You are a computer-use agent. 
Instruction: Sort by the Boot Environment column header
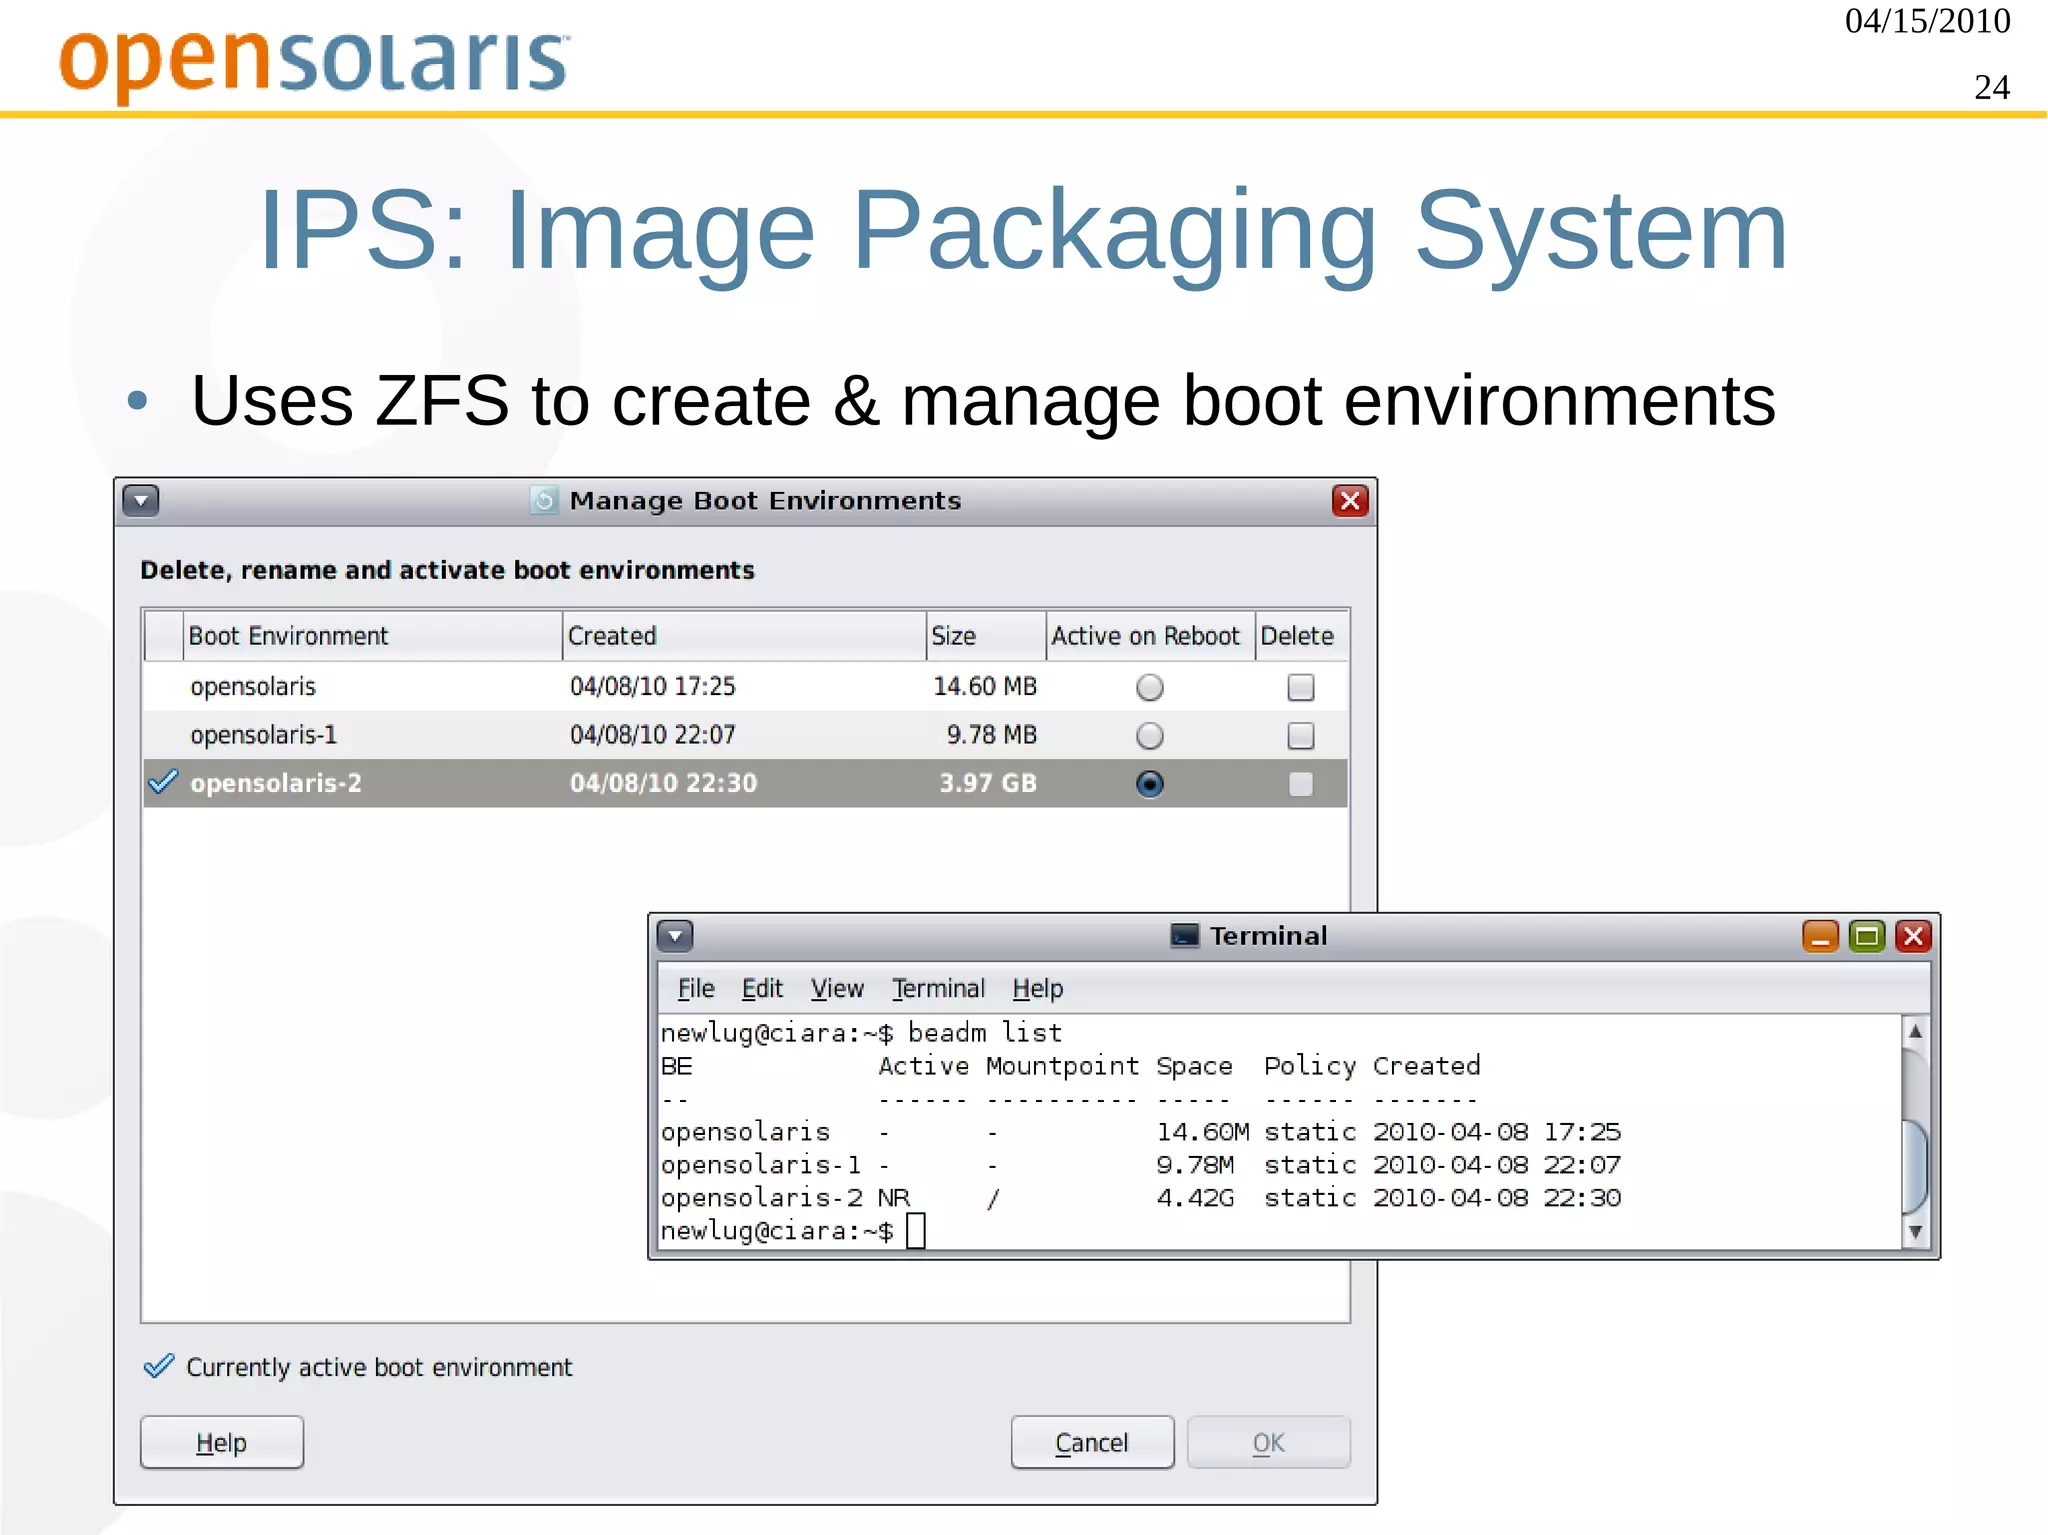click(372, 636)
